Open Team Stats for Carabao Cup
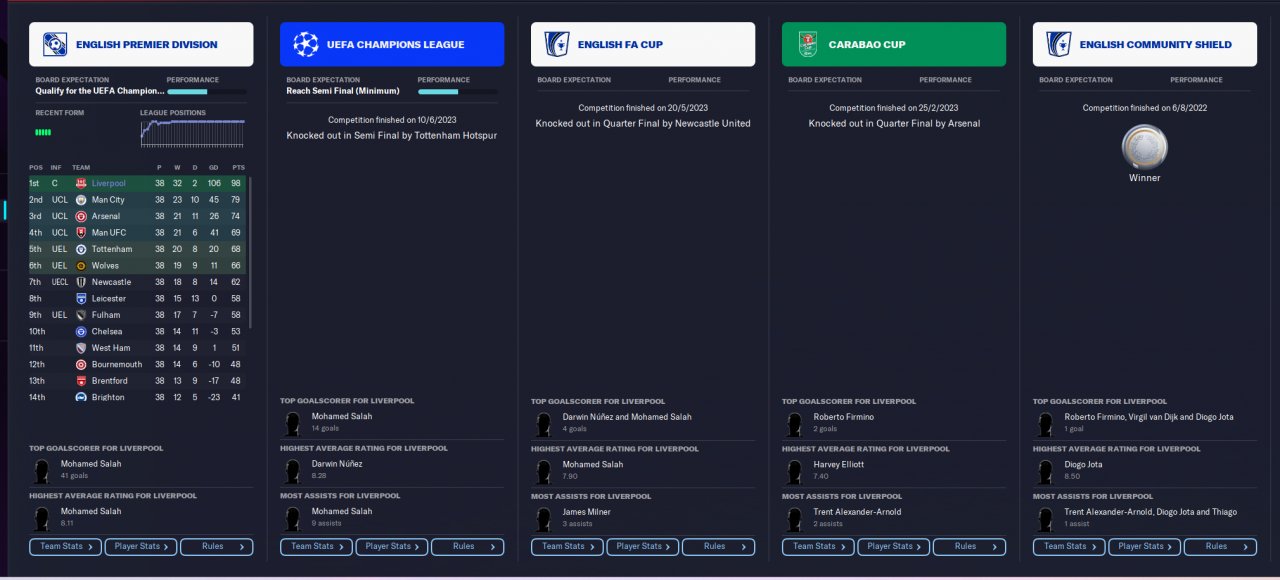1280x580 pixels. pyautogui.click(x=818, y=547)
